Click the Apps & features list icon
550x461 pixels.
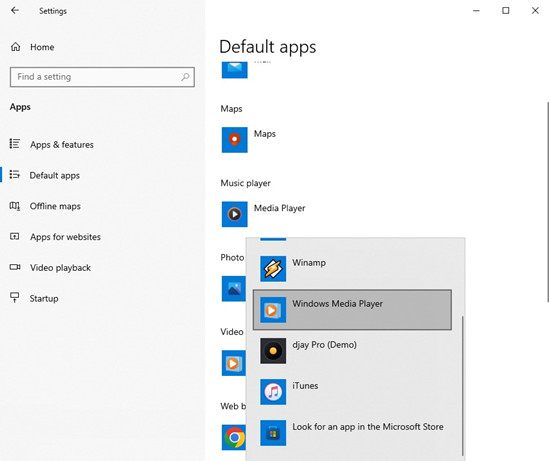[x=14, y=143]
